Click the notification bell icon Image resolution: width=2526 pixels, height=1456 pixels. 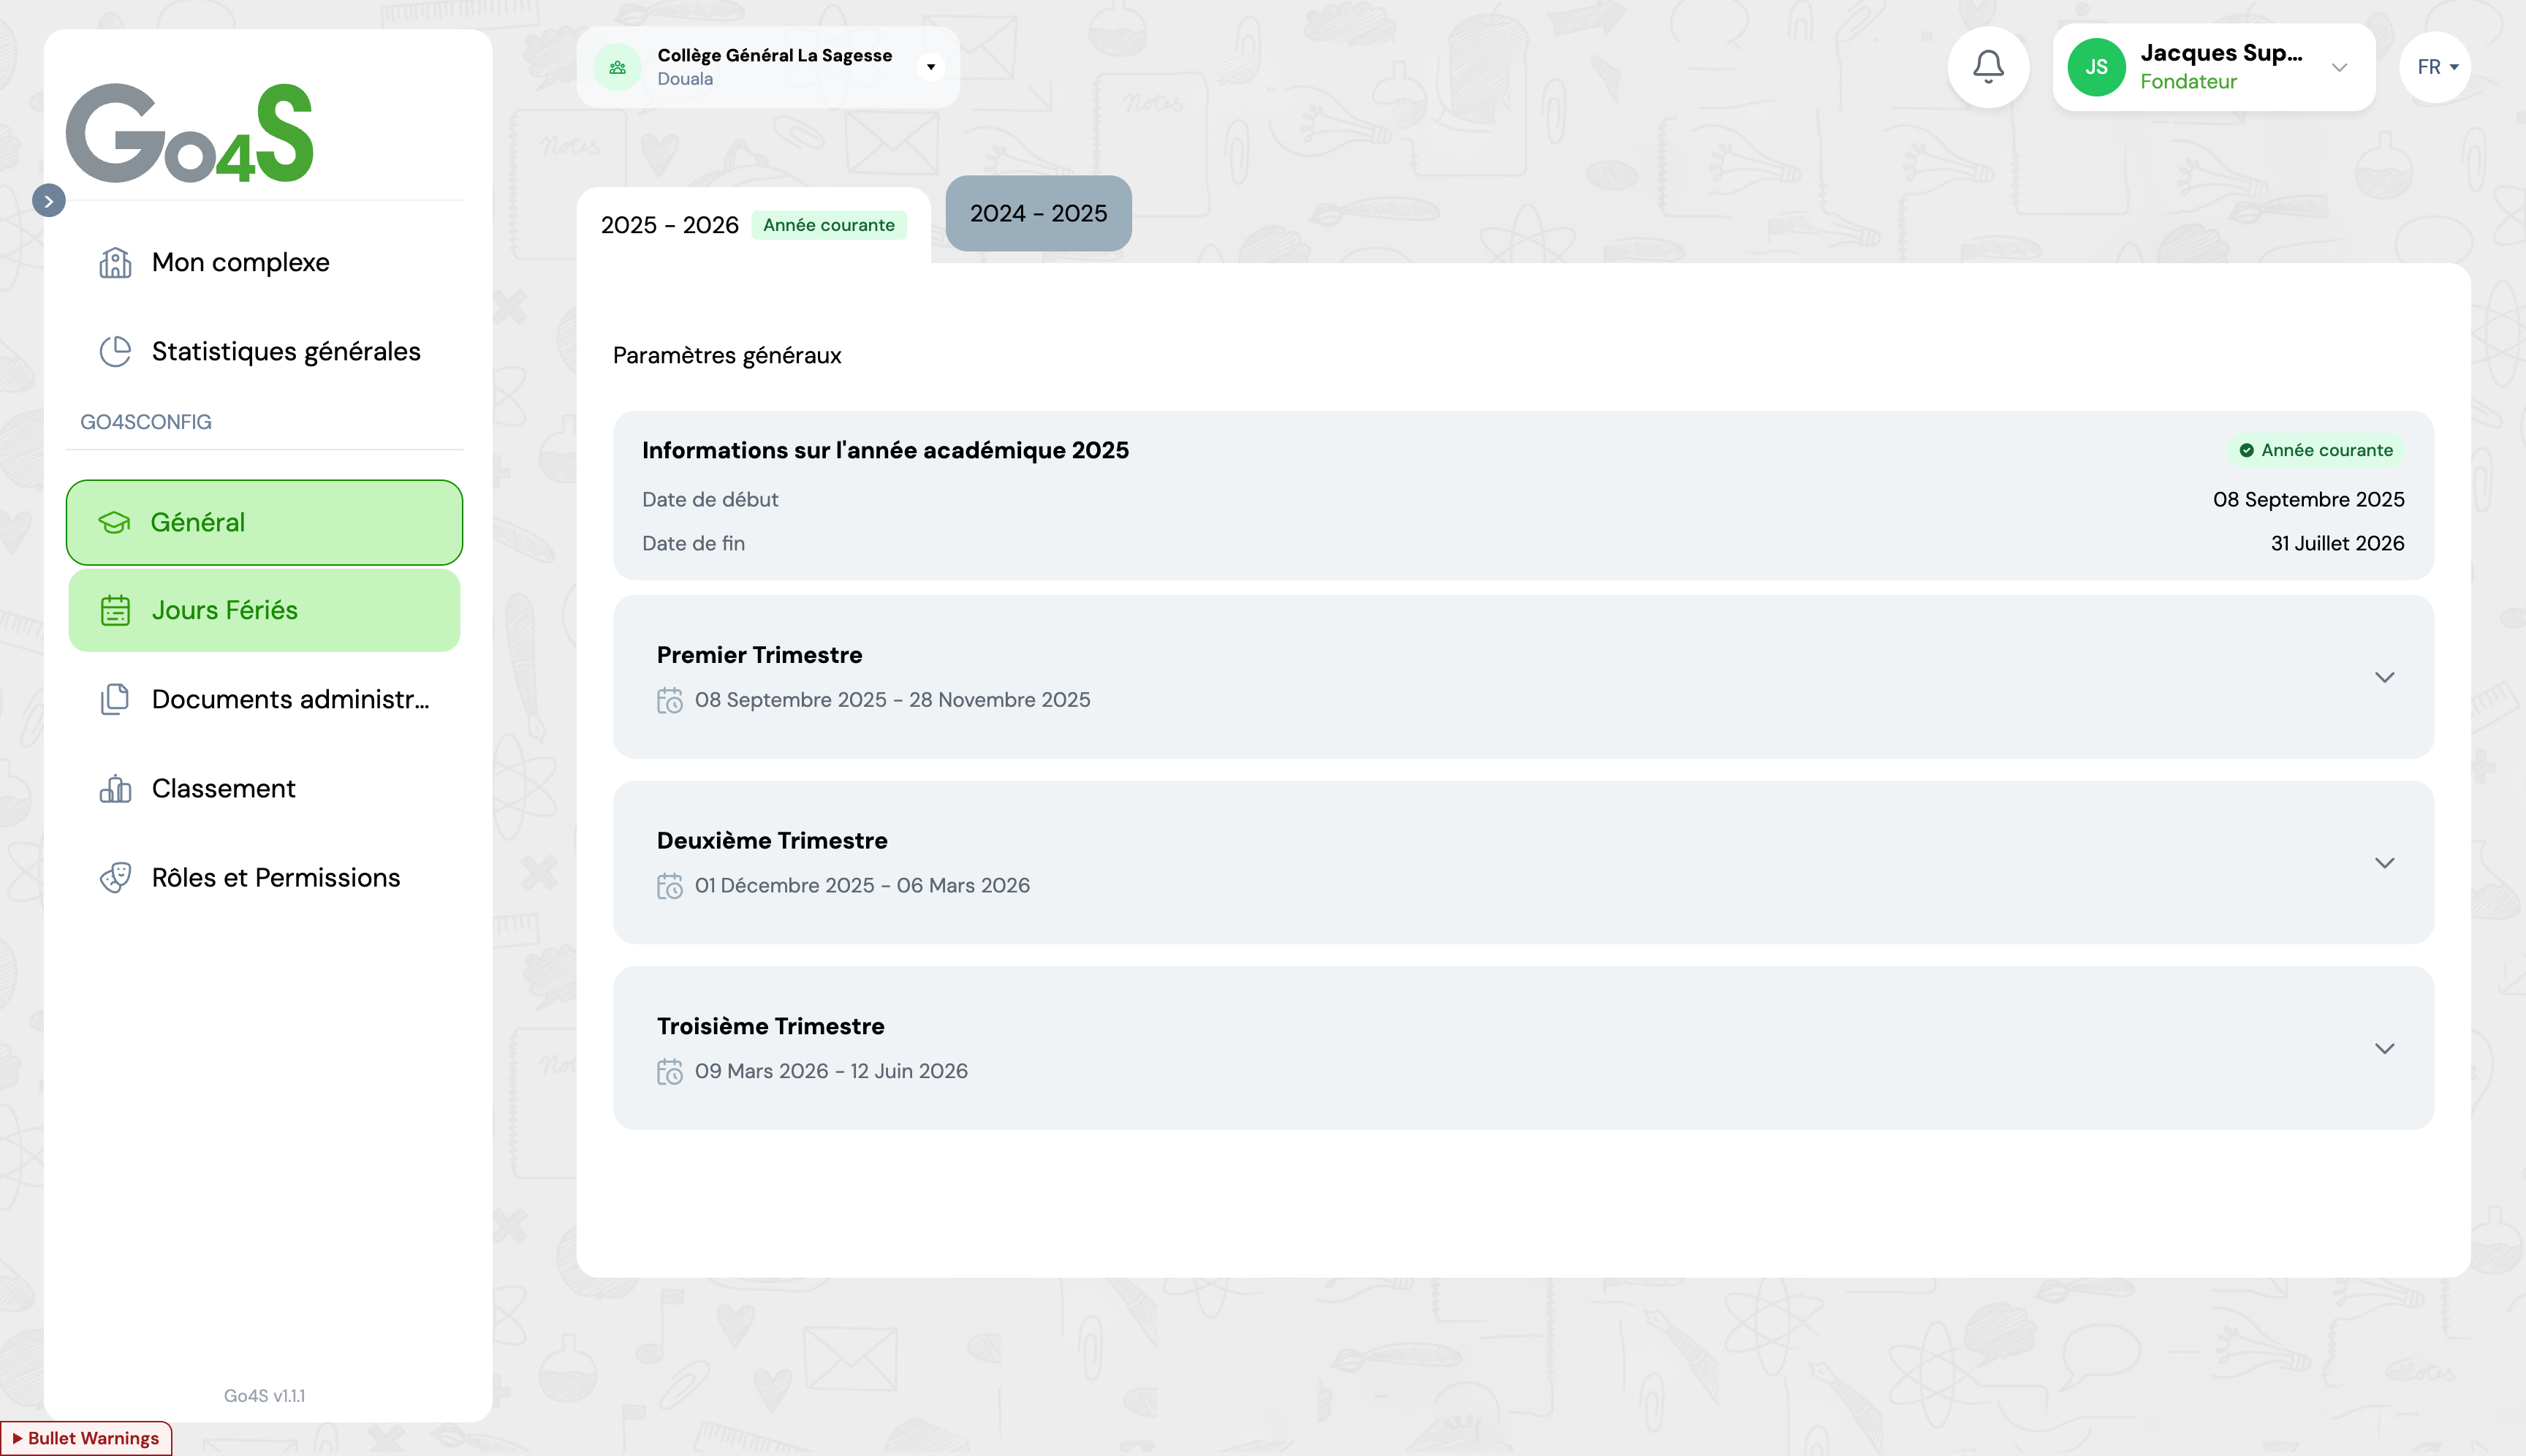point(1987,67)
